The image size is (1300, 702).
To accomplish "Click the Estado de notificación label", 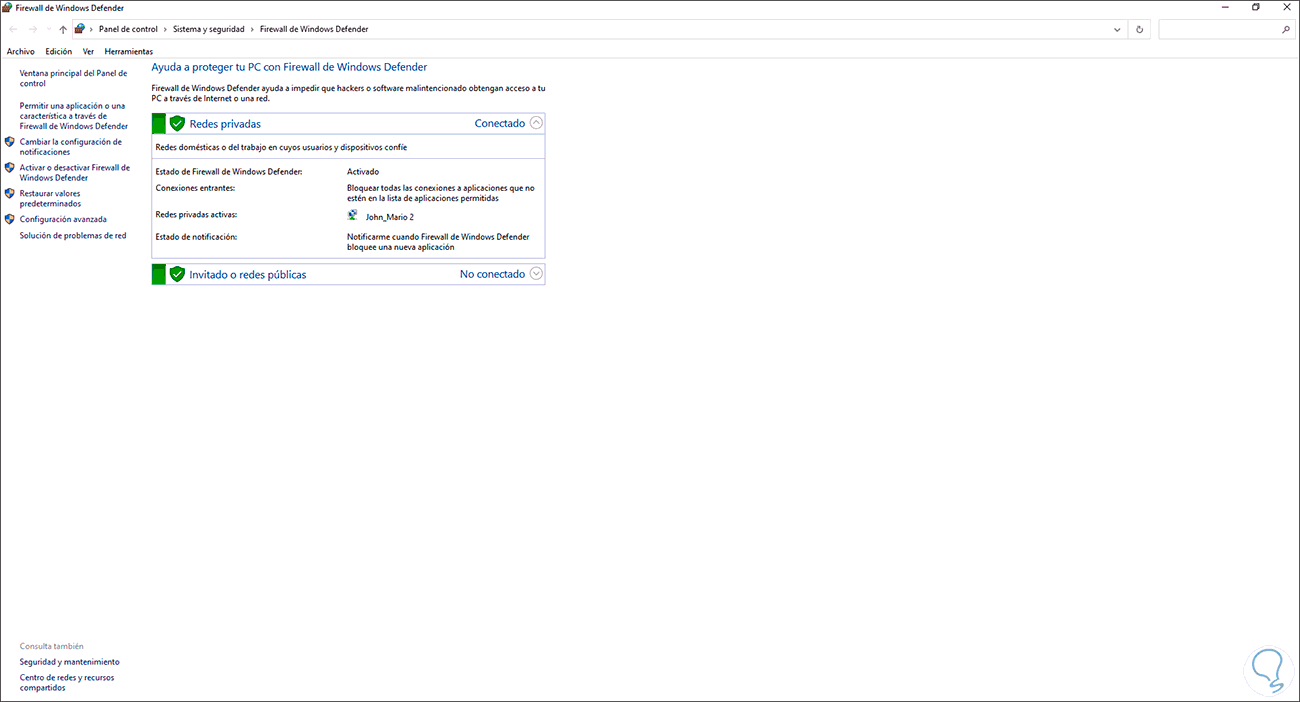I will (196, 237).
